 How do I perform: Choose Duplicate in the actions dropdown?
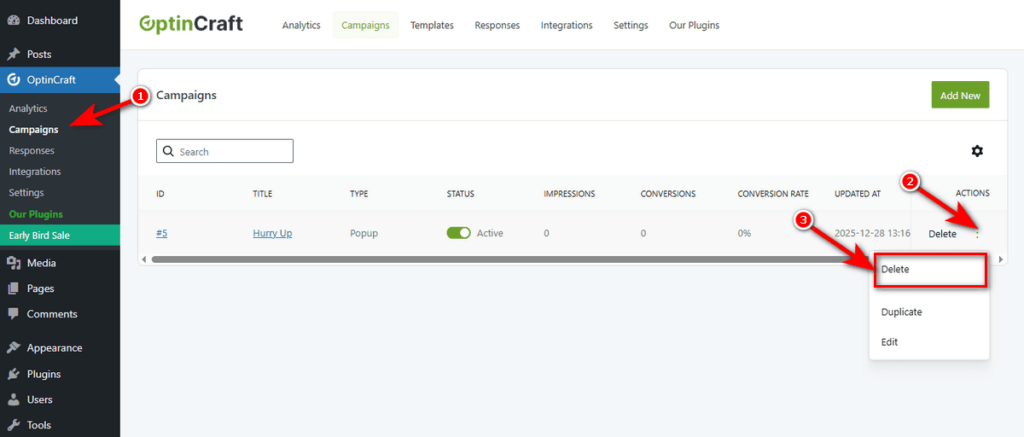click(901, 312)
